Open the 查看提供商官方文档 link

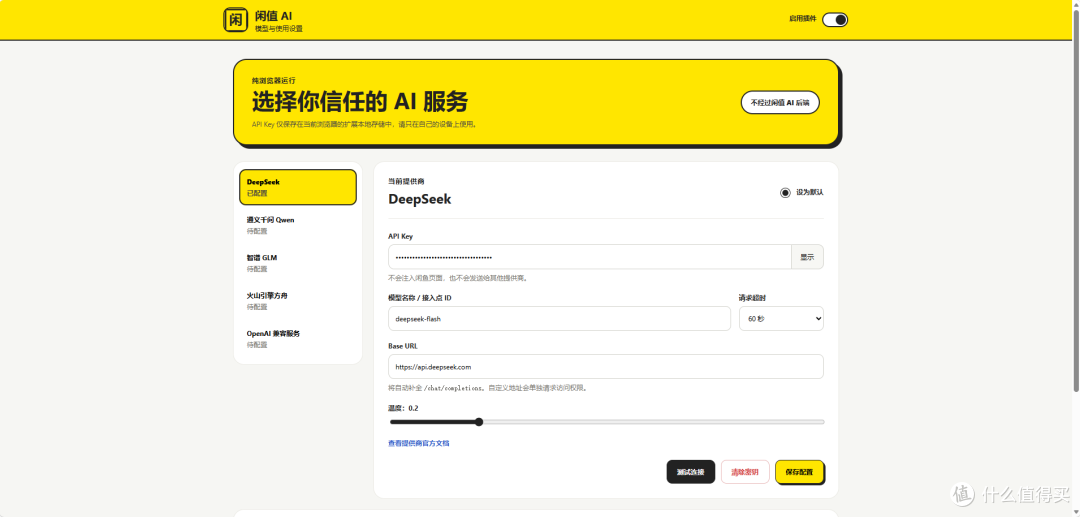click(x=419, y=443)
